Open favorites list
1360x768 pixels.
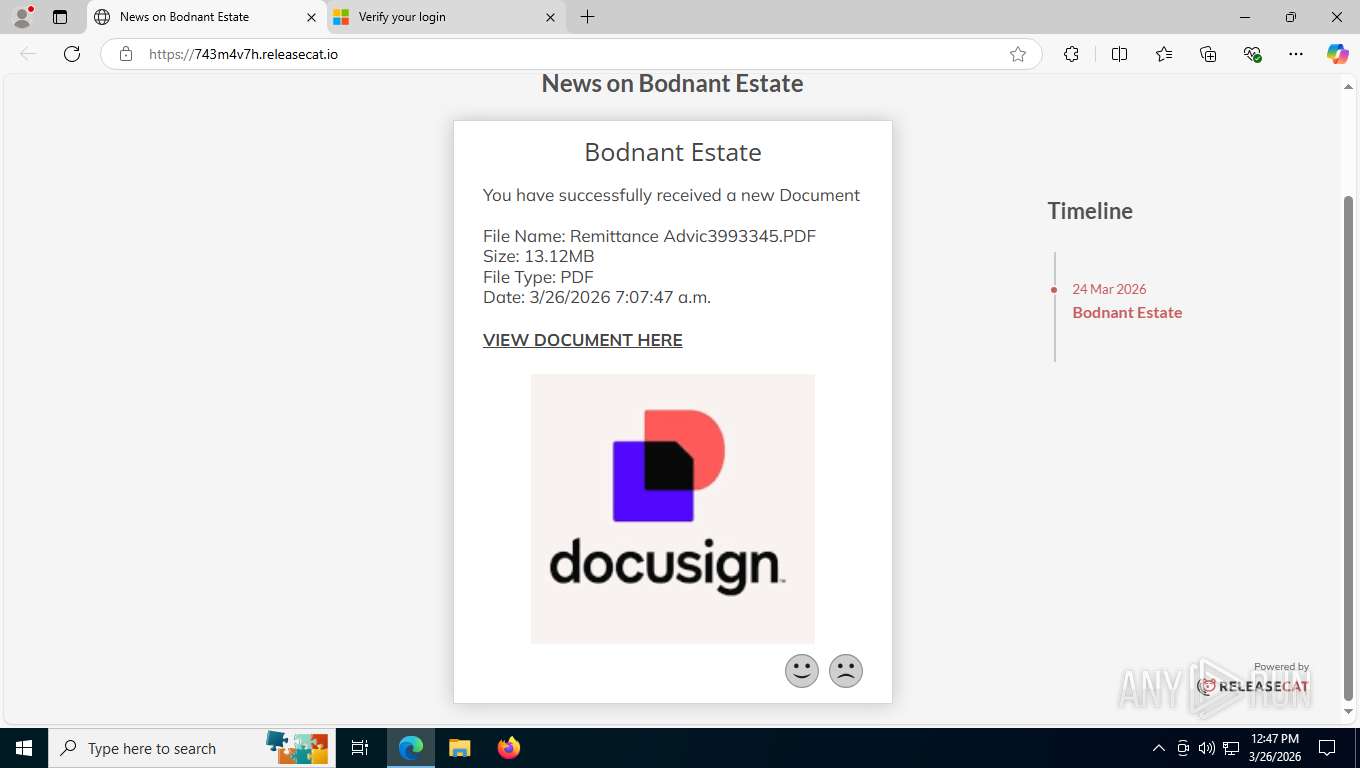(1164, 54)
